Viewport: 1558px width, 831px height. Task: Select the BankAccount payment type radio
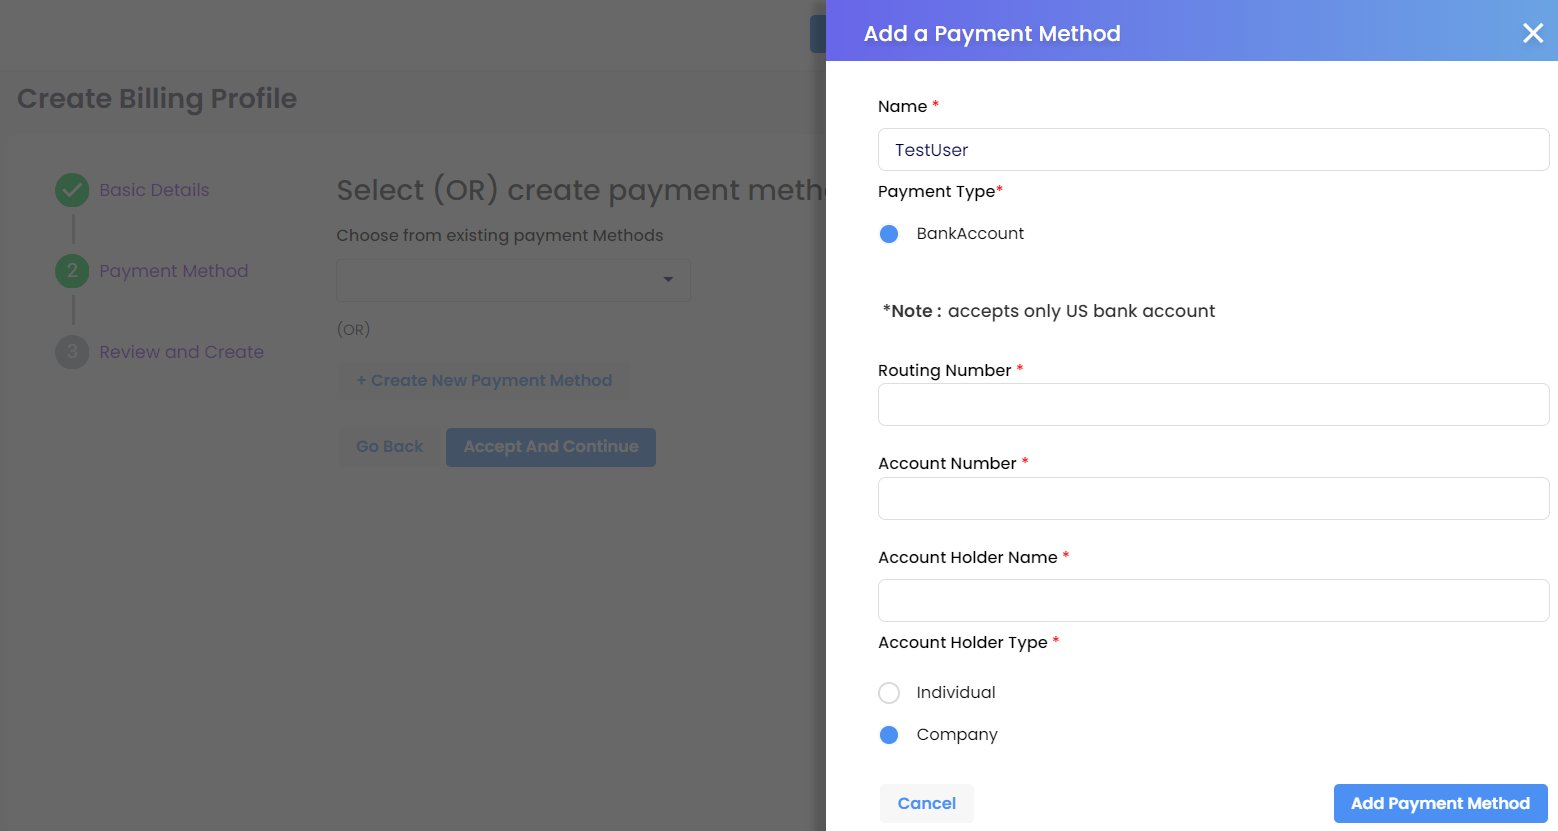point(889,234)
